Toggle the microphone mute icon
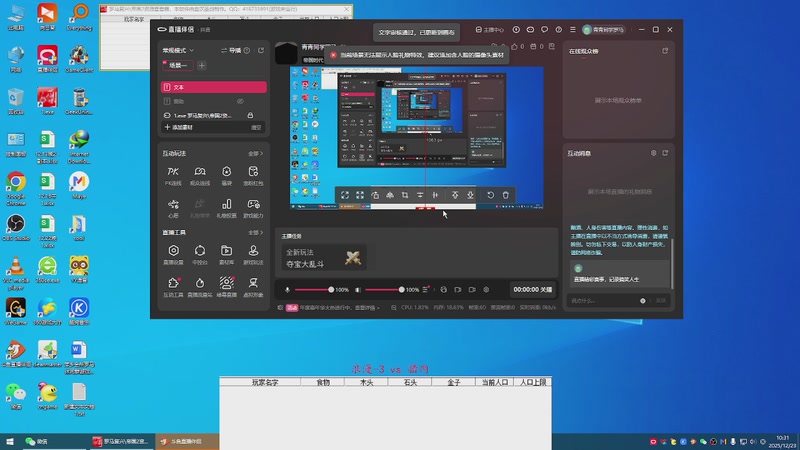 287,290
